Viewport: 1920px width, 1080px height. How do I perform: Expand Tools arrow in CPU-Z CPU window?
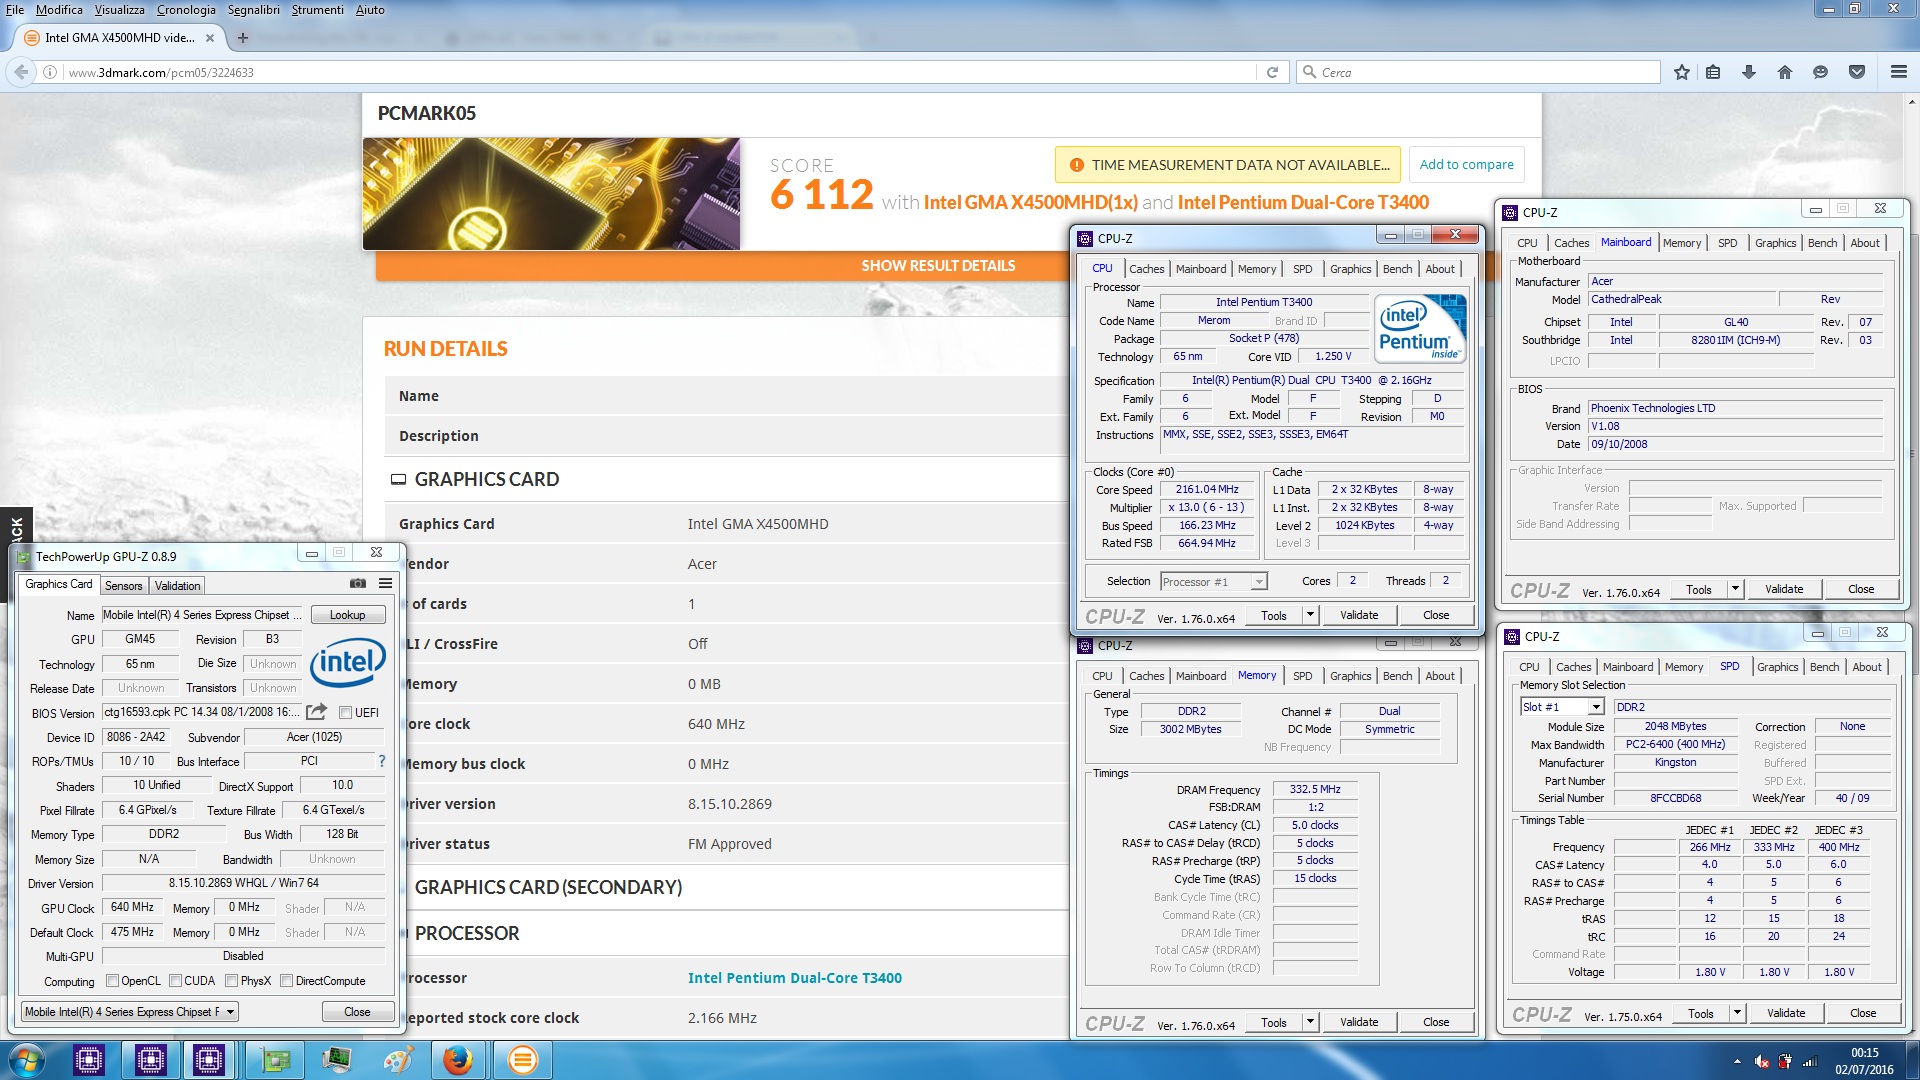pos(1310,615)
